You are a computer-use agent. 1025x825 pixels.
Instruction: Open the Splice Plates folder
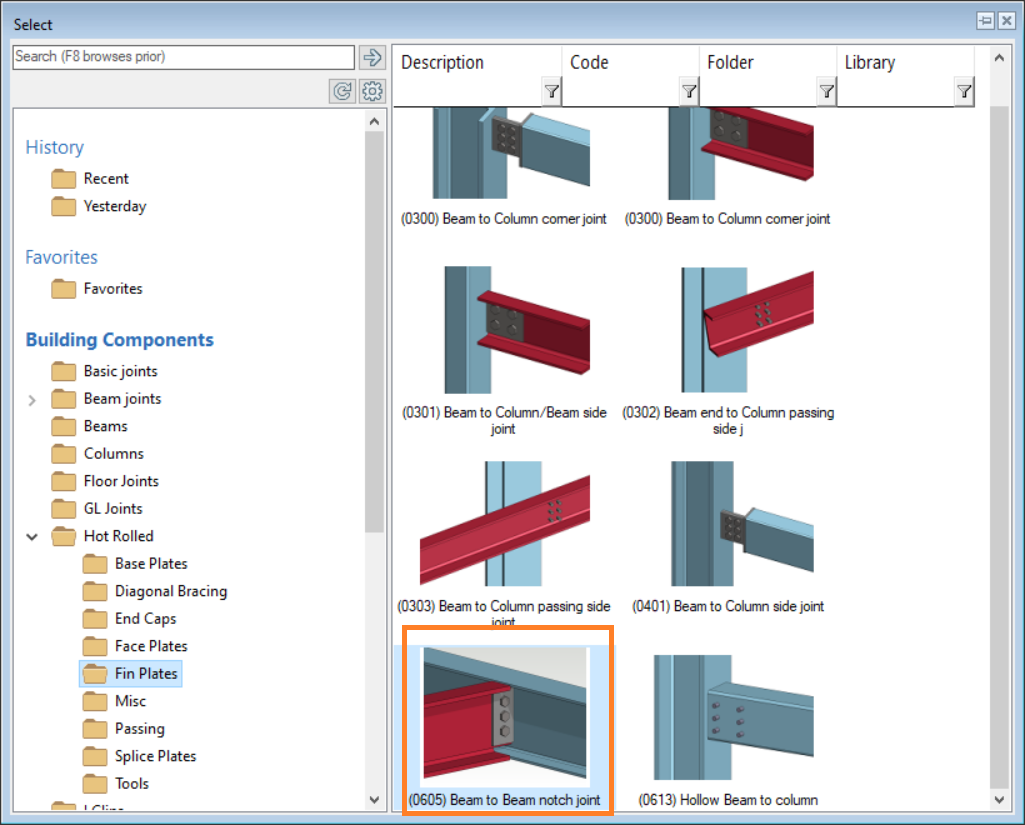[x=155, y=756]
